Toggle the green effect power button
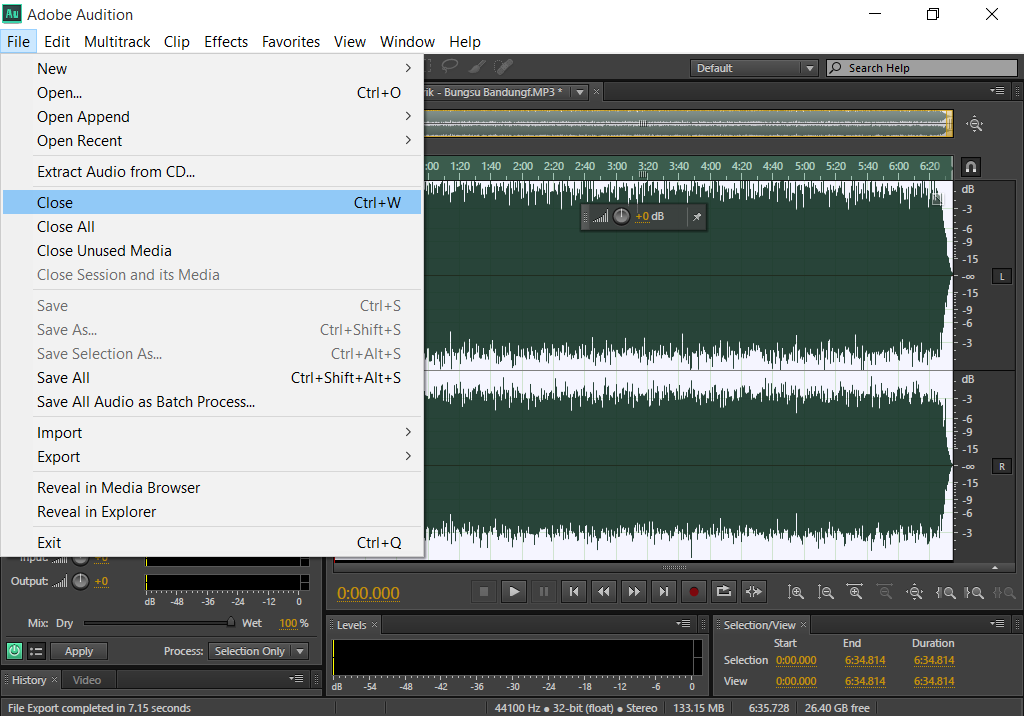 [x=14, y=651]
